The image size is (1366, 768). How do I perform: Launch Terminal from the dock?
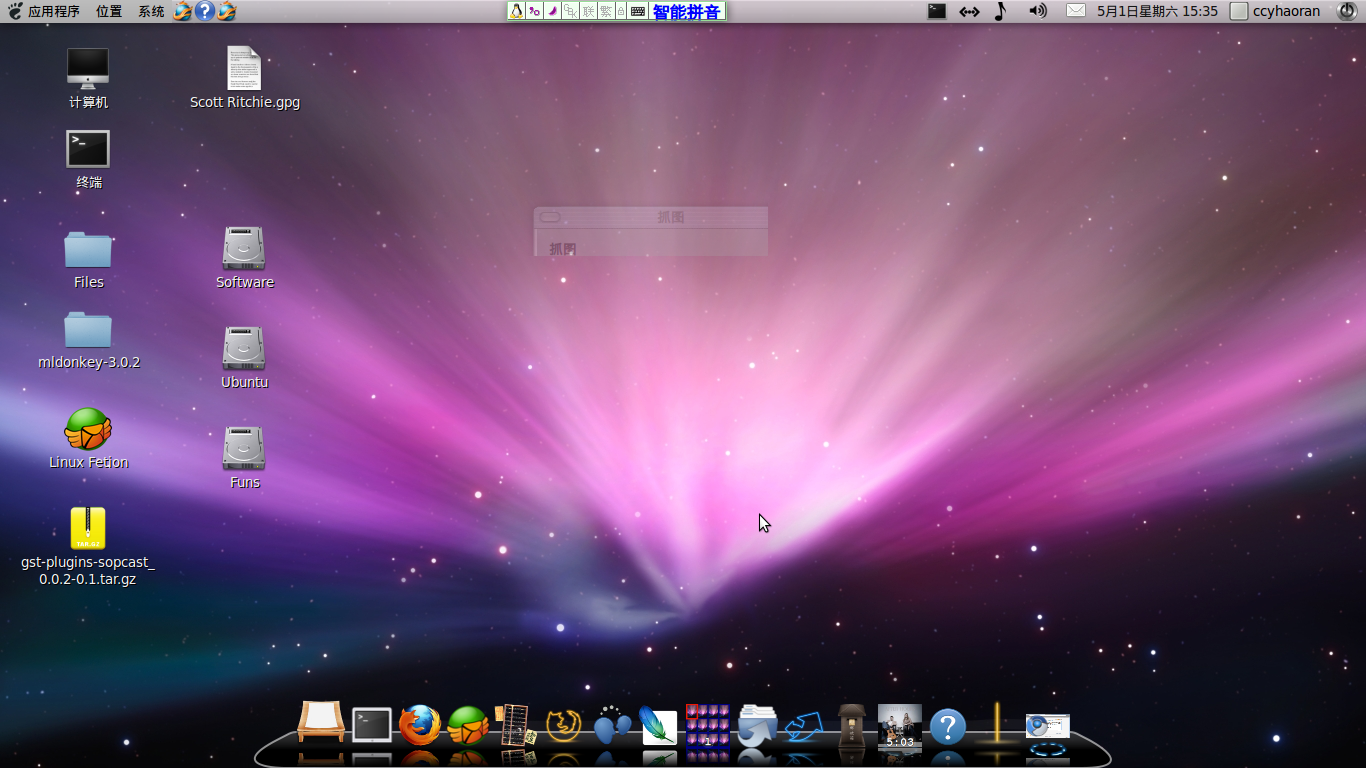pos(372,725)
